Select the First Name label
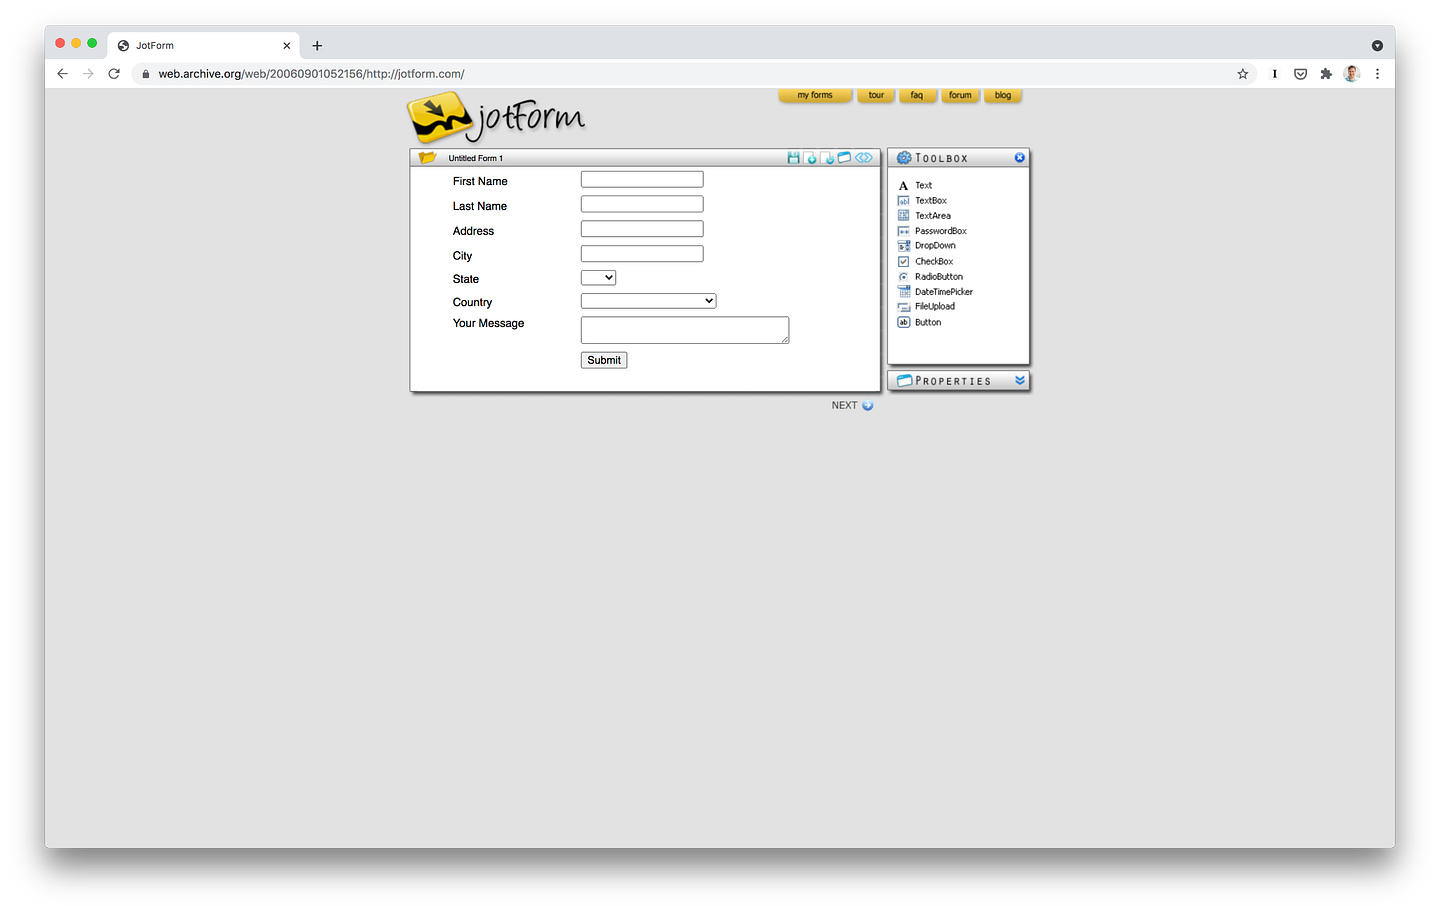 pos(480,181)
